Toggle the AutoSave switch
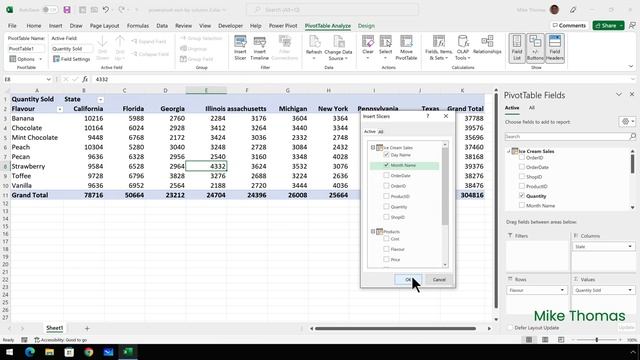The width and height of the screenshot is (640, 360). [x=50, y=9]
